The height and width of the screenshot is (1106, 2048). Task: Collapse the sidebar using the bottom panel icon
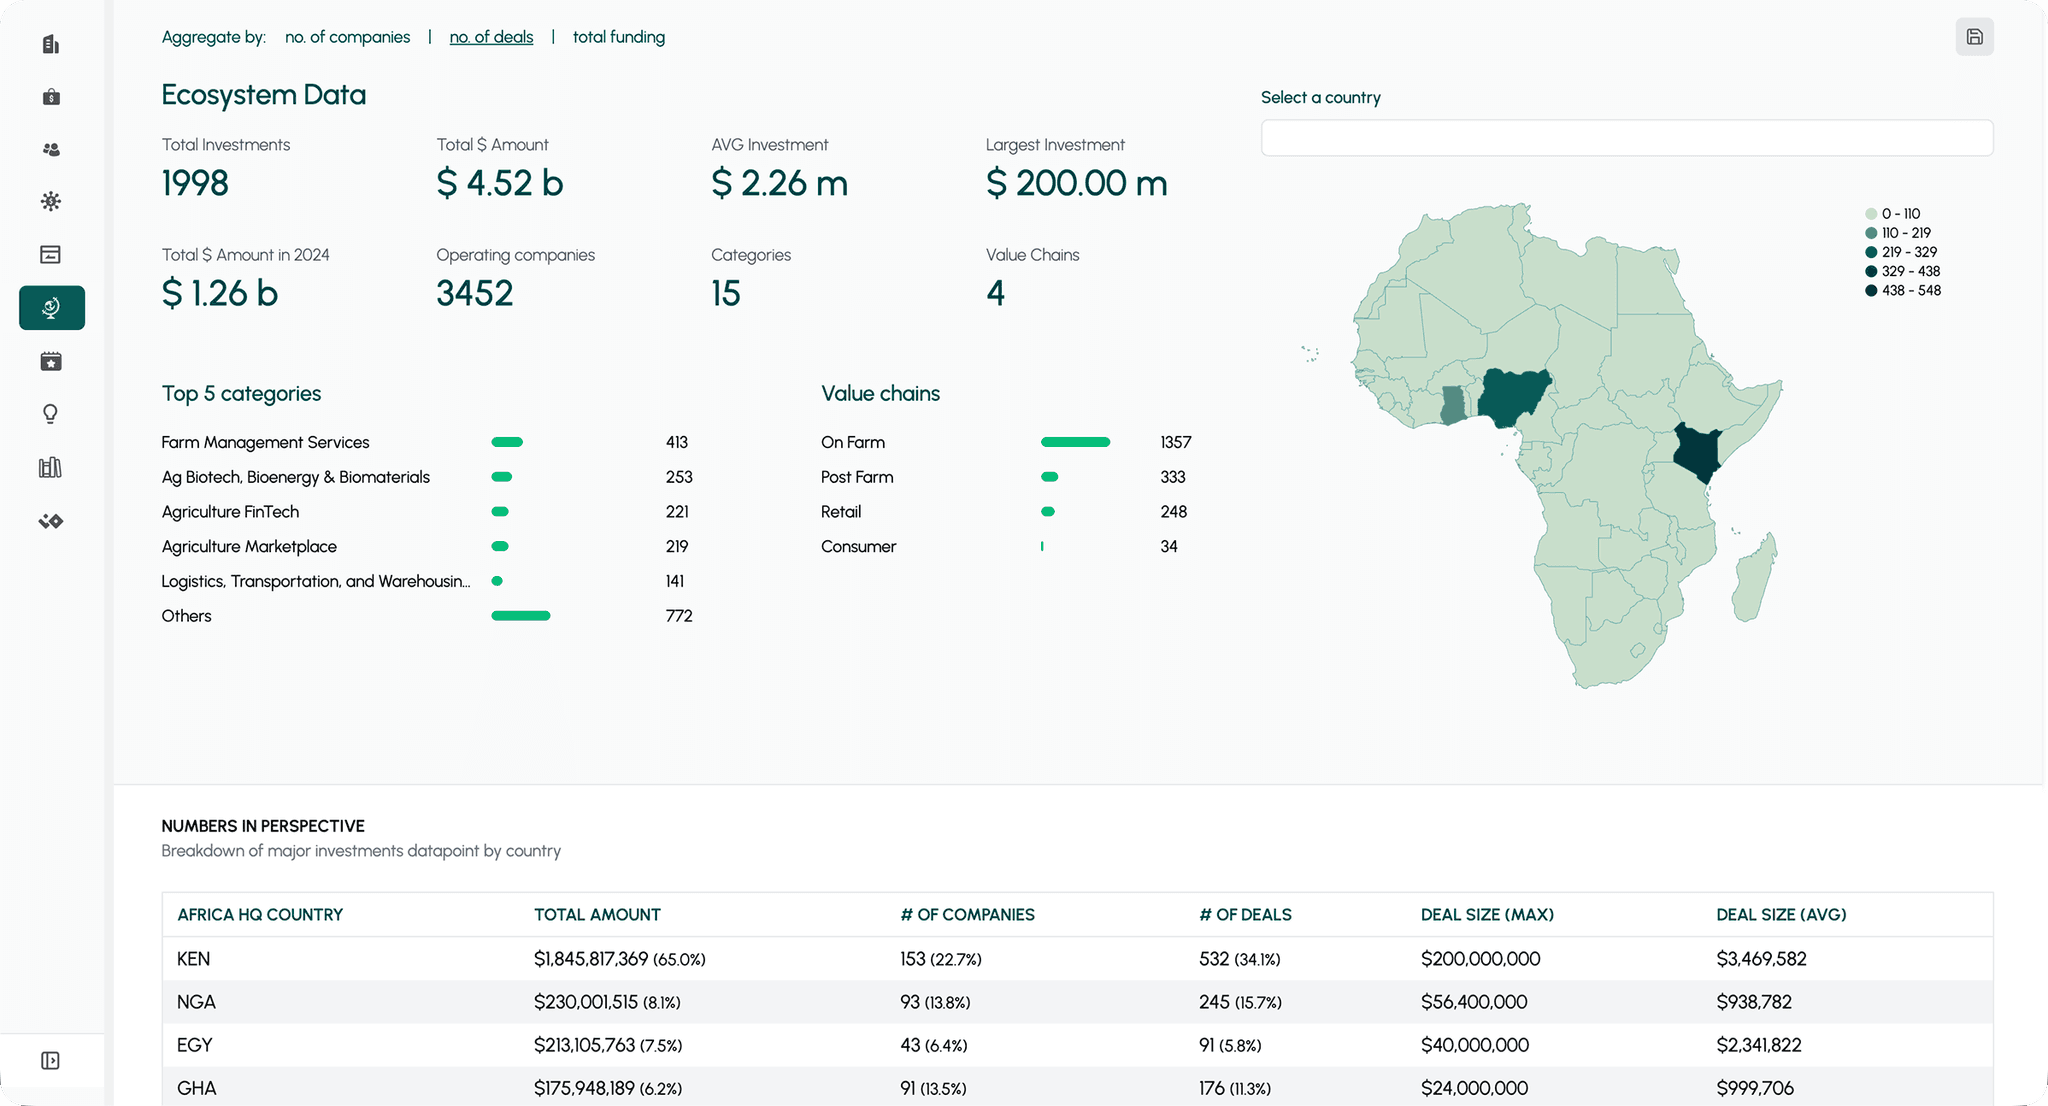point(51,1061)
